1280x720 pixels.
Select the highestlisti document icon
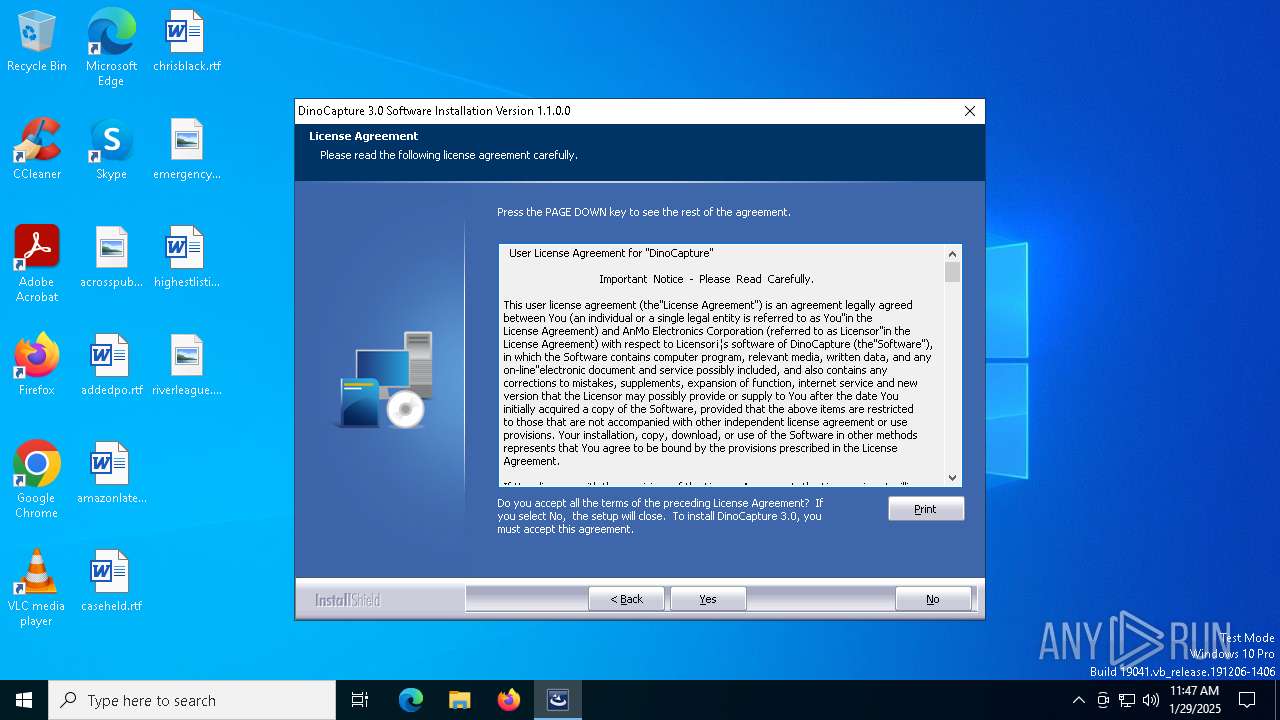186,257
